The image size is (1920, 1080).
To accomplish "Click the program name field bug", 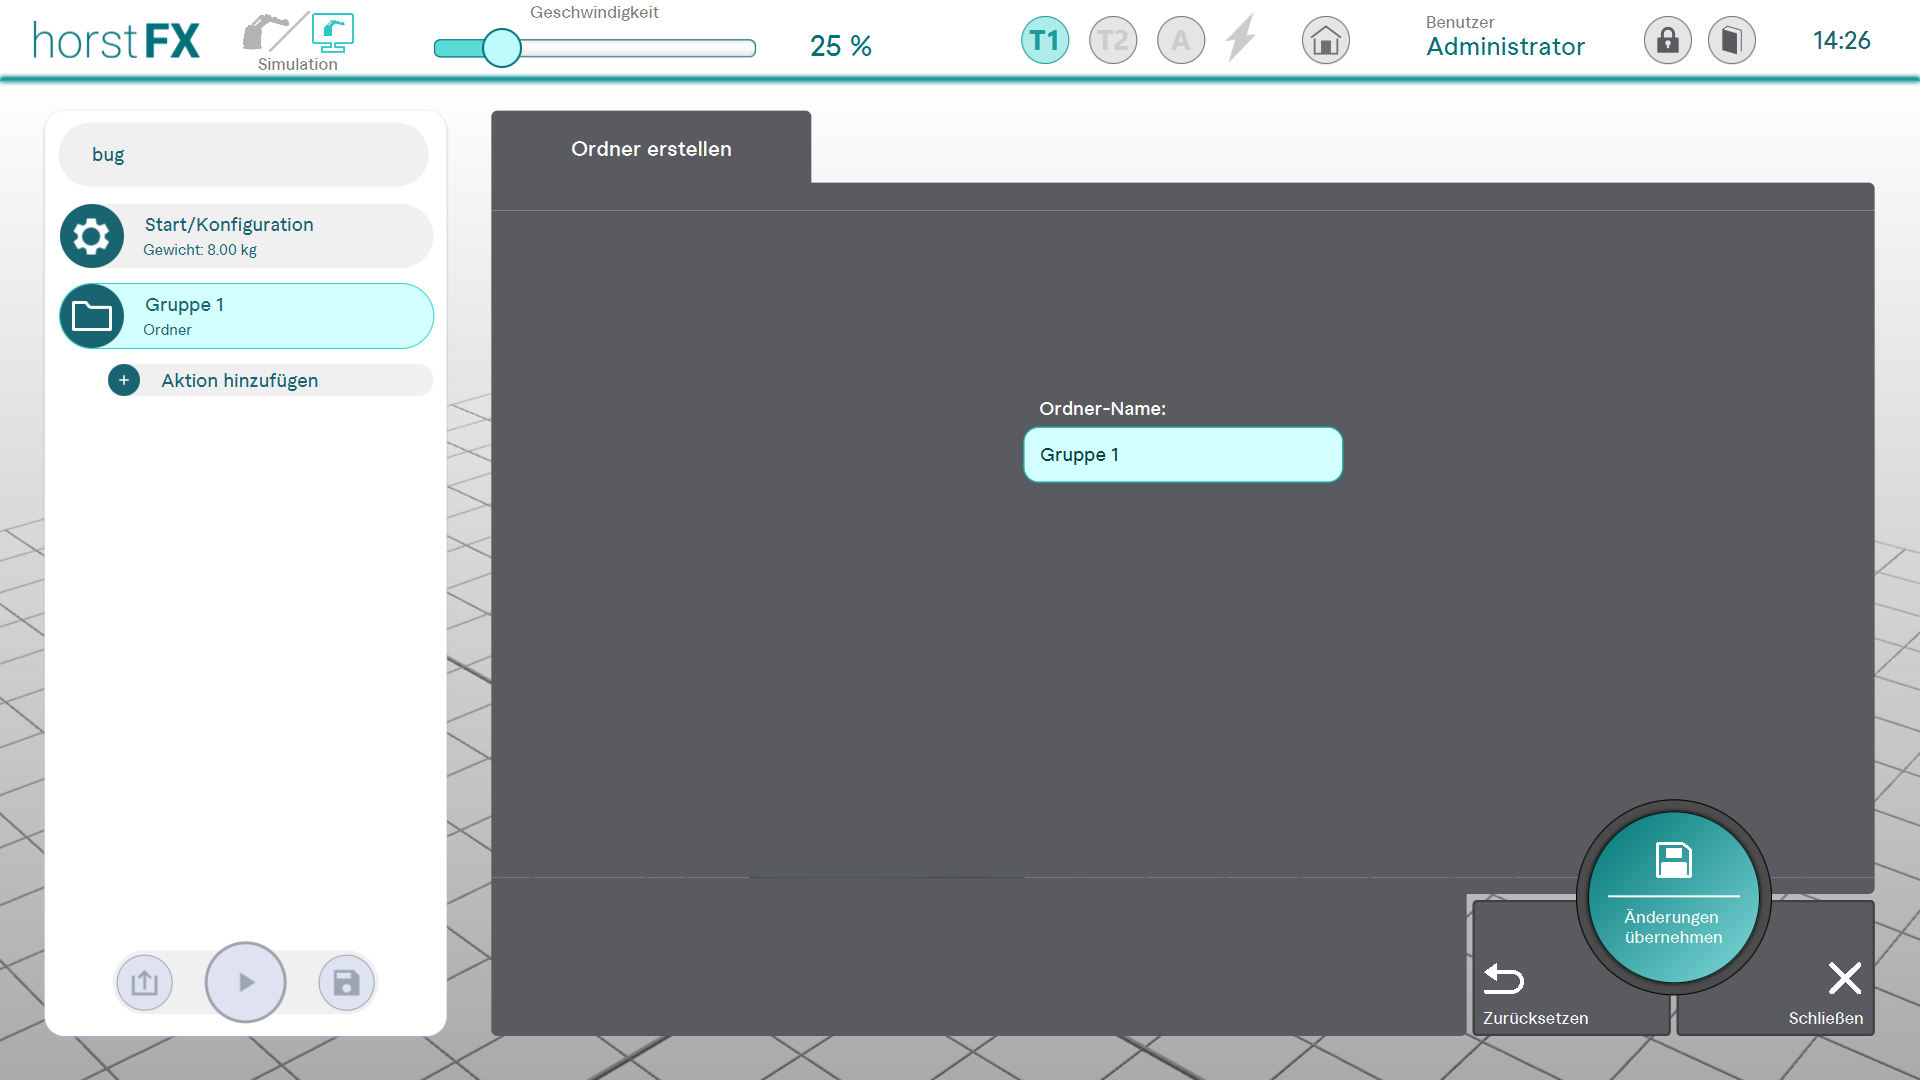I will pyautogui.click(x=243, y=155).
